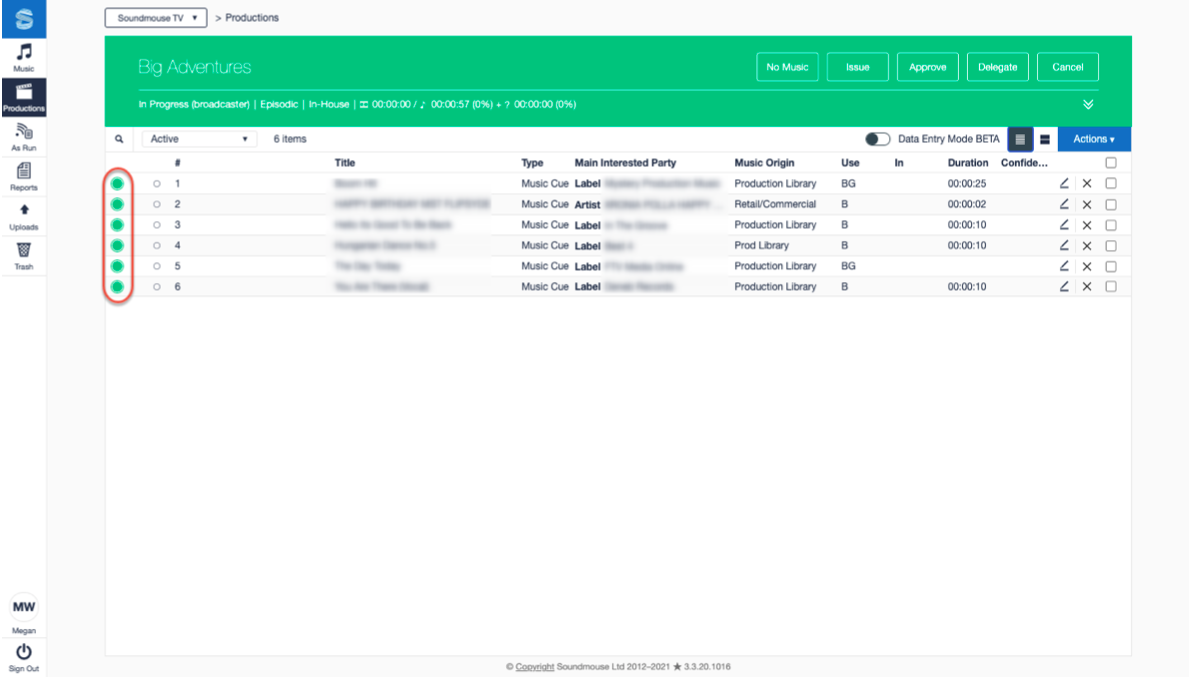This screenshot has height=681, width=1189.
Task: Open the MW Megan user profile
Action: [24, 613]
